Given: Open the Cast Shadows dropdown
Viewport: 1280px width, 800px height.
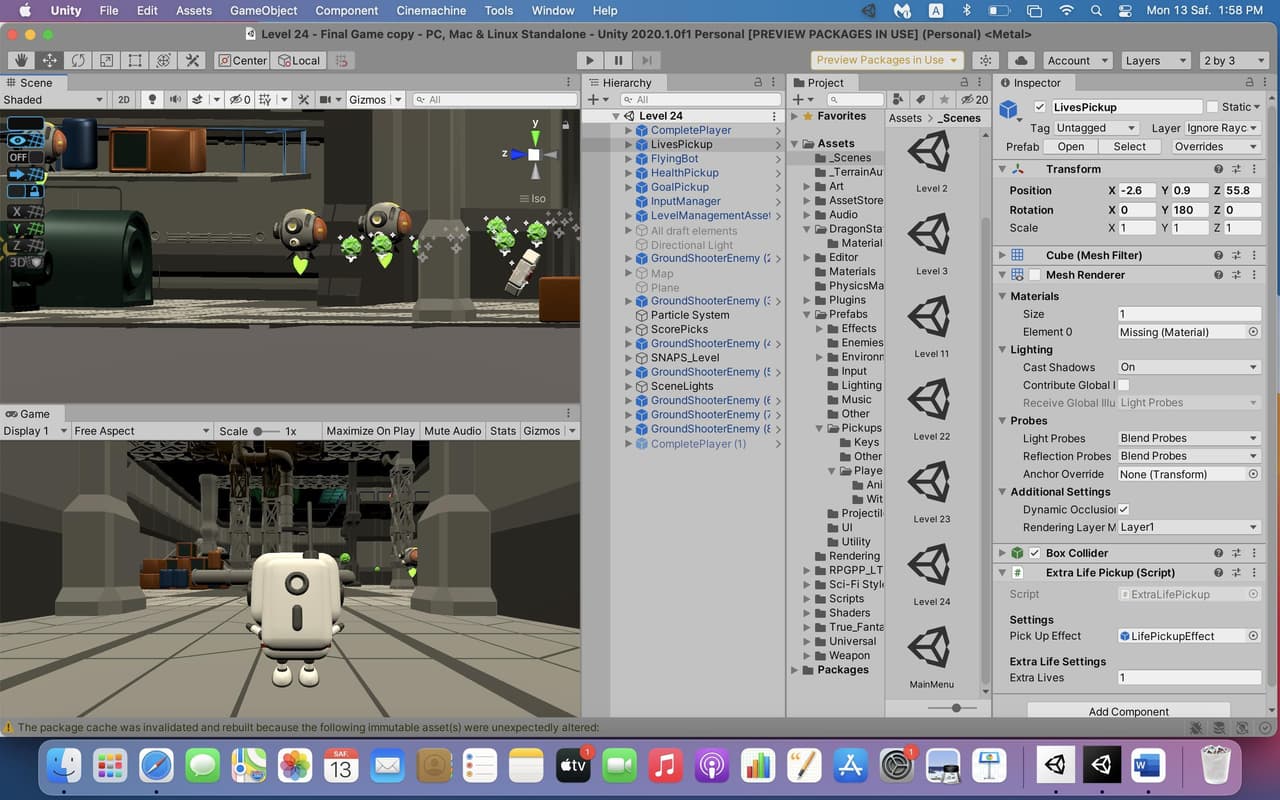Looking at the screenshot, I should click(1188, 367).
